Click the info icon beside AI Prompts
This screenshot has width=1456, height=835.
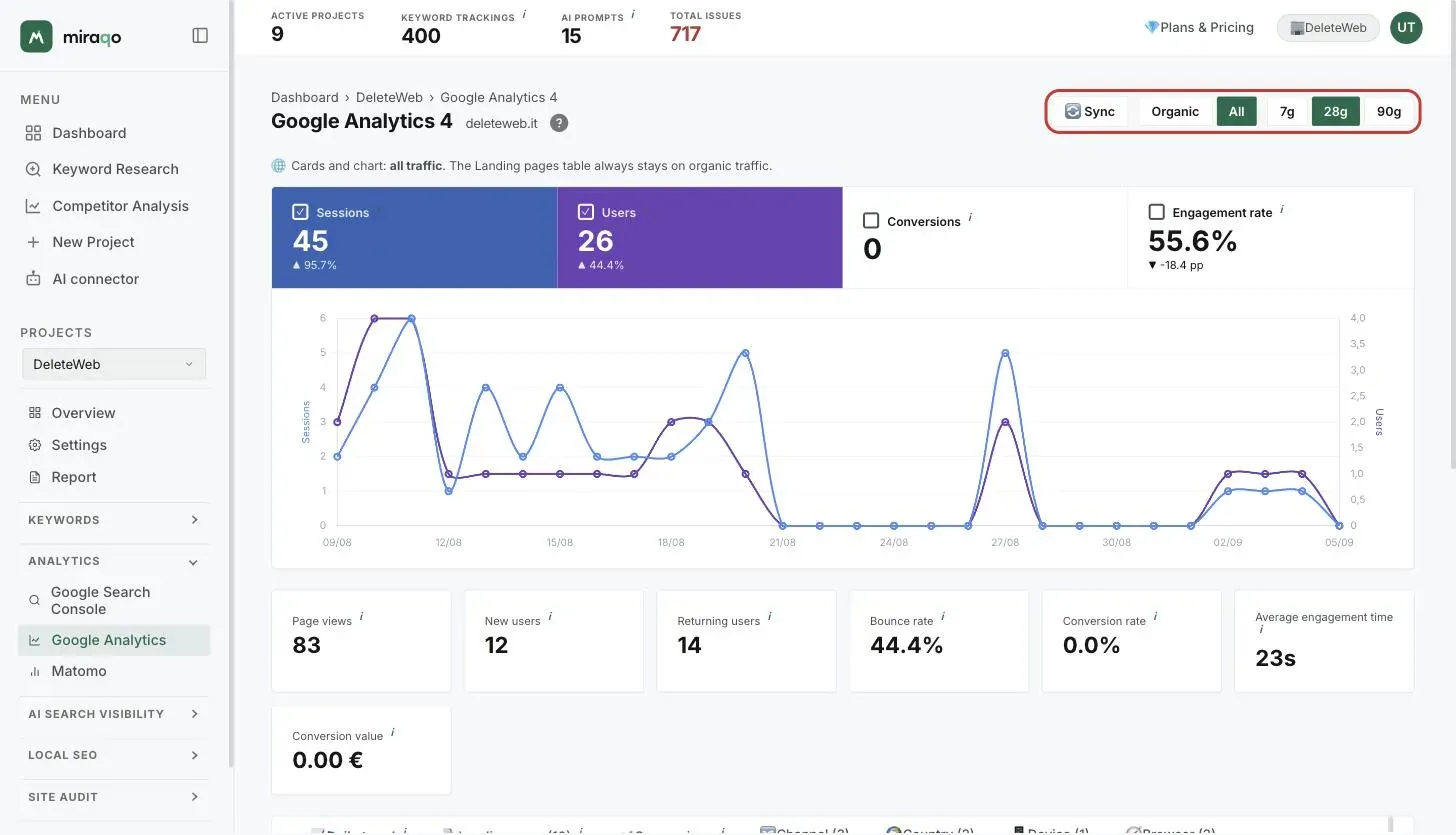[634, 15]
